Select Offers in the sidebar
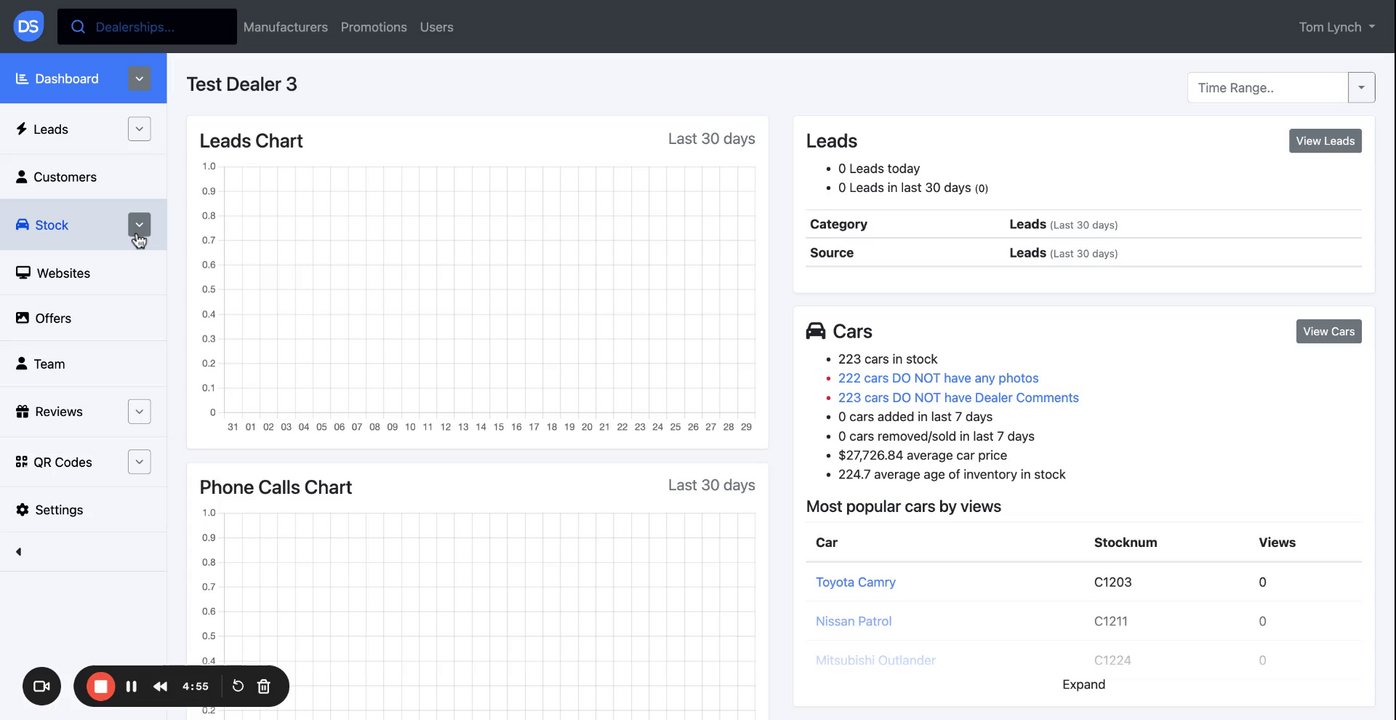The width and height of the screenshot is (1396, 720). coord(83,318)
